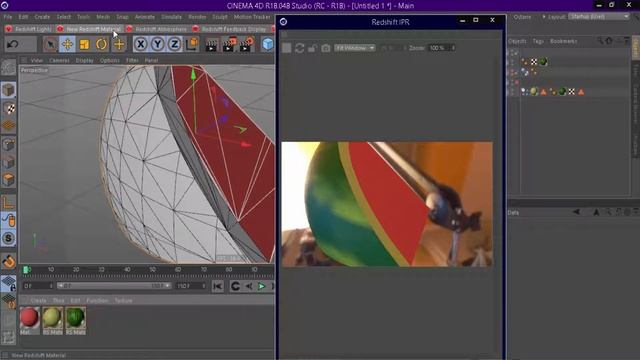Activate the Scale tool

click(x=84, y=44)
